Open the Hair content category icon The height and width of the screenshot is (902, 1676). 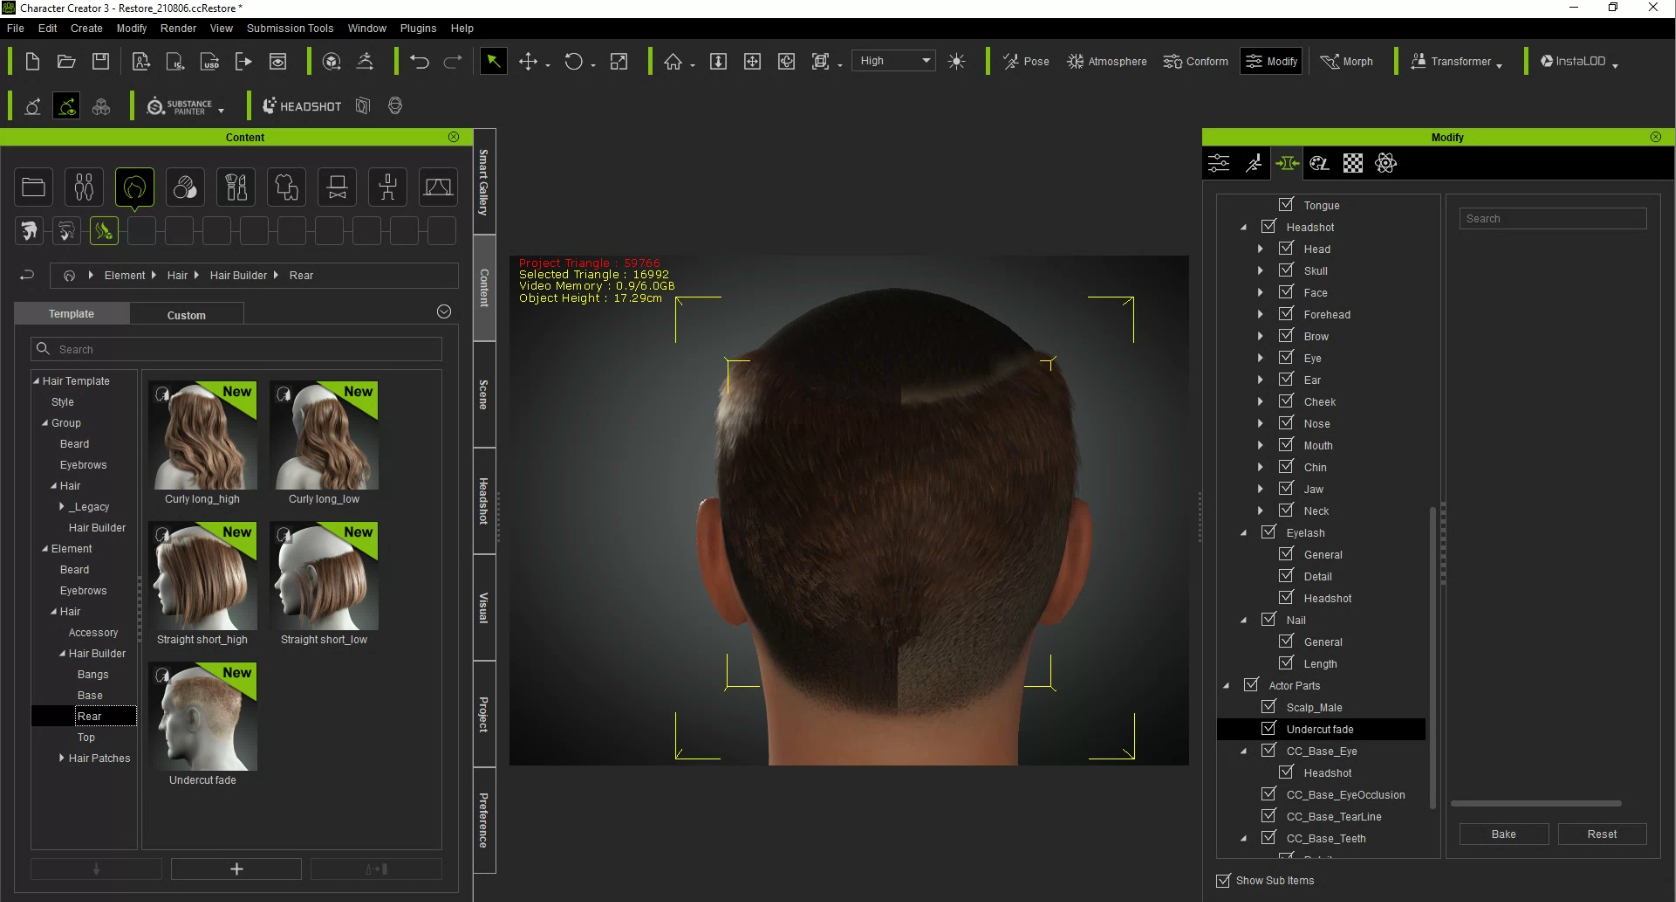pyautogui.click(x=135, y=187)
